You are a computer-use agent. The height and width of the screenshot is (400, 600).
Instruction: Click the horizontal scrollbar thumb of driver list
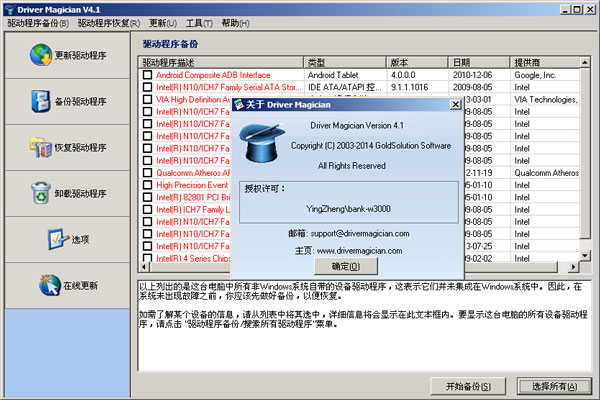coord(353,267)
